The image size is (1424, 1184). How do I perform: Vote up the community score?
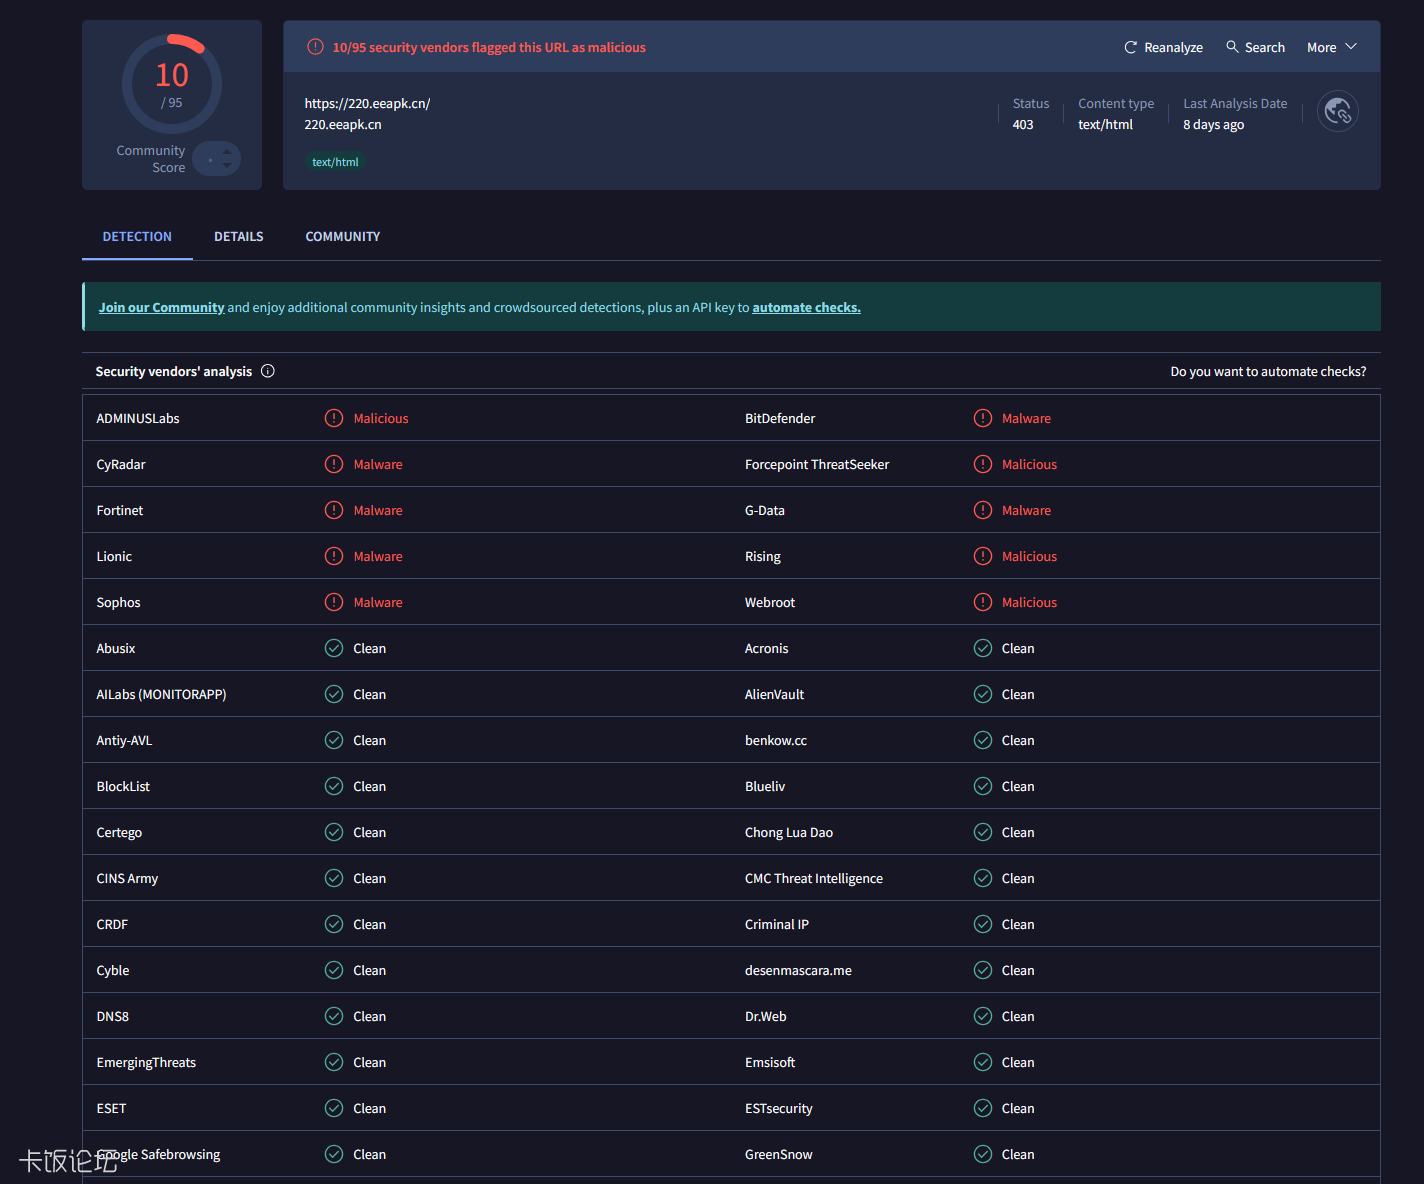pos(227,152)
